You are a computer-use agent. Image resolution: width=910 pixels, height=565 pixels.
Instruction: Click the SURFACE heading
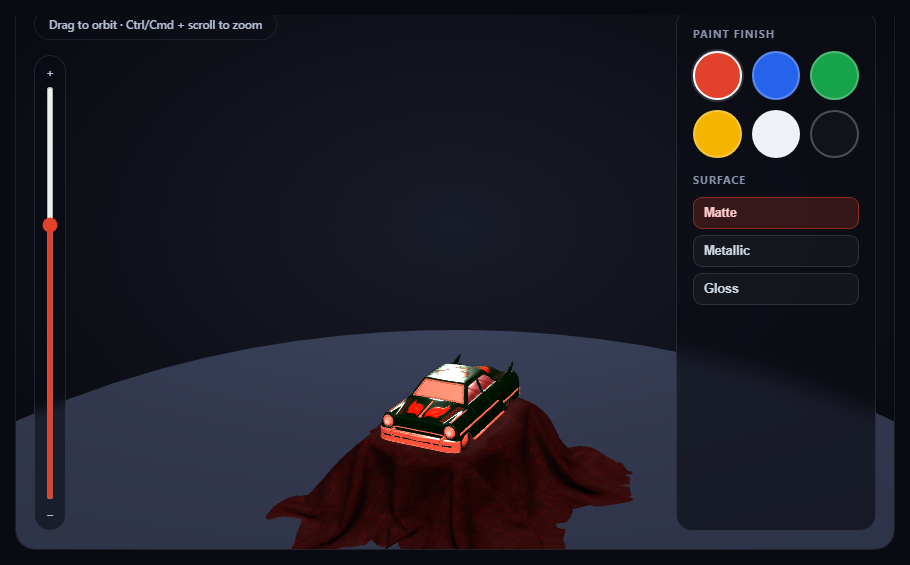coord(719,180)
